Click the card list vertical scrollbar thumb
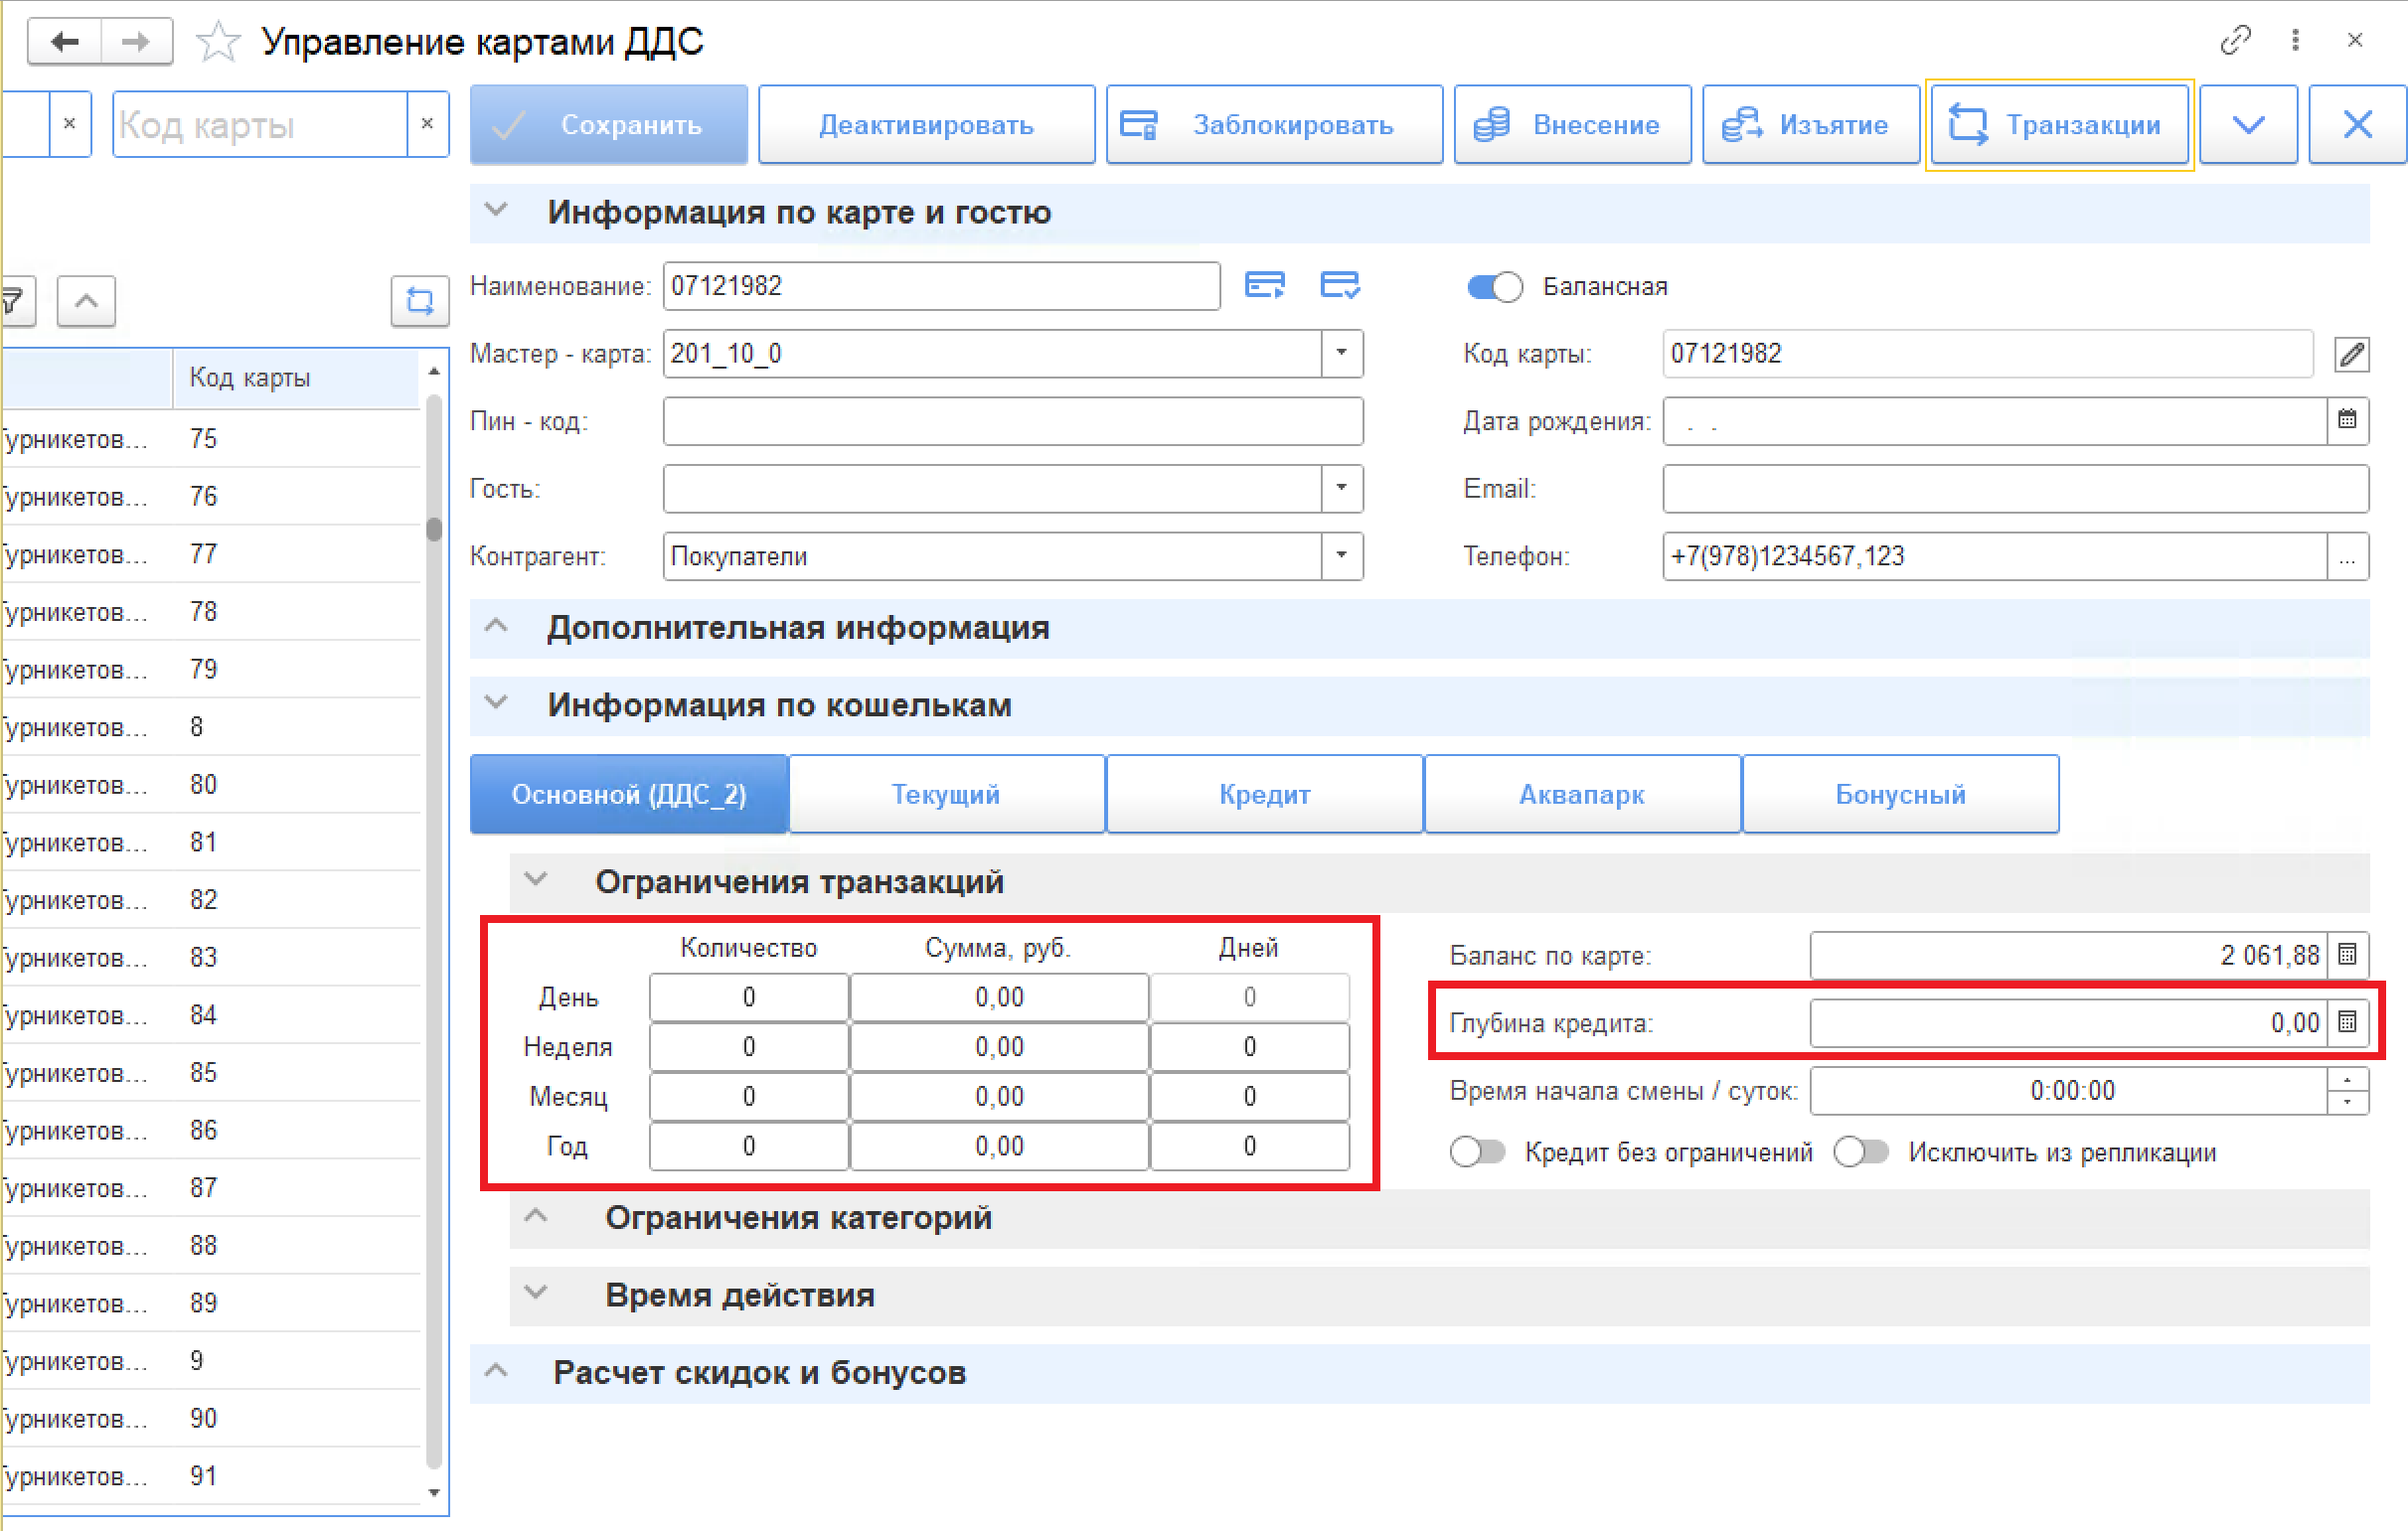This screenshot has width=2408, height=1531. (x=434, y=528)
